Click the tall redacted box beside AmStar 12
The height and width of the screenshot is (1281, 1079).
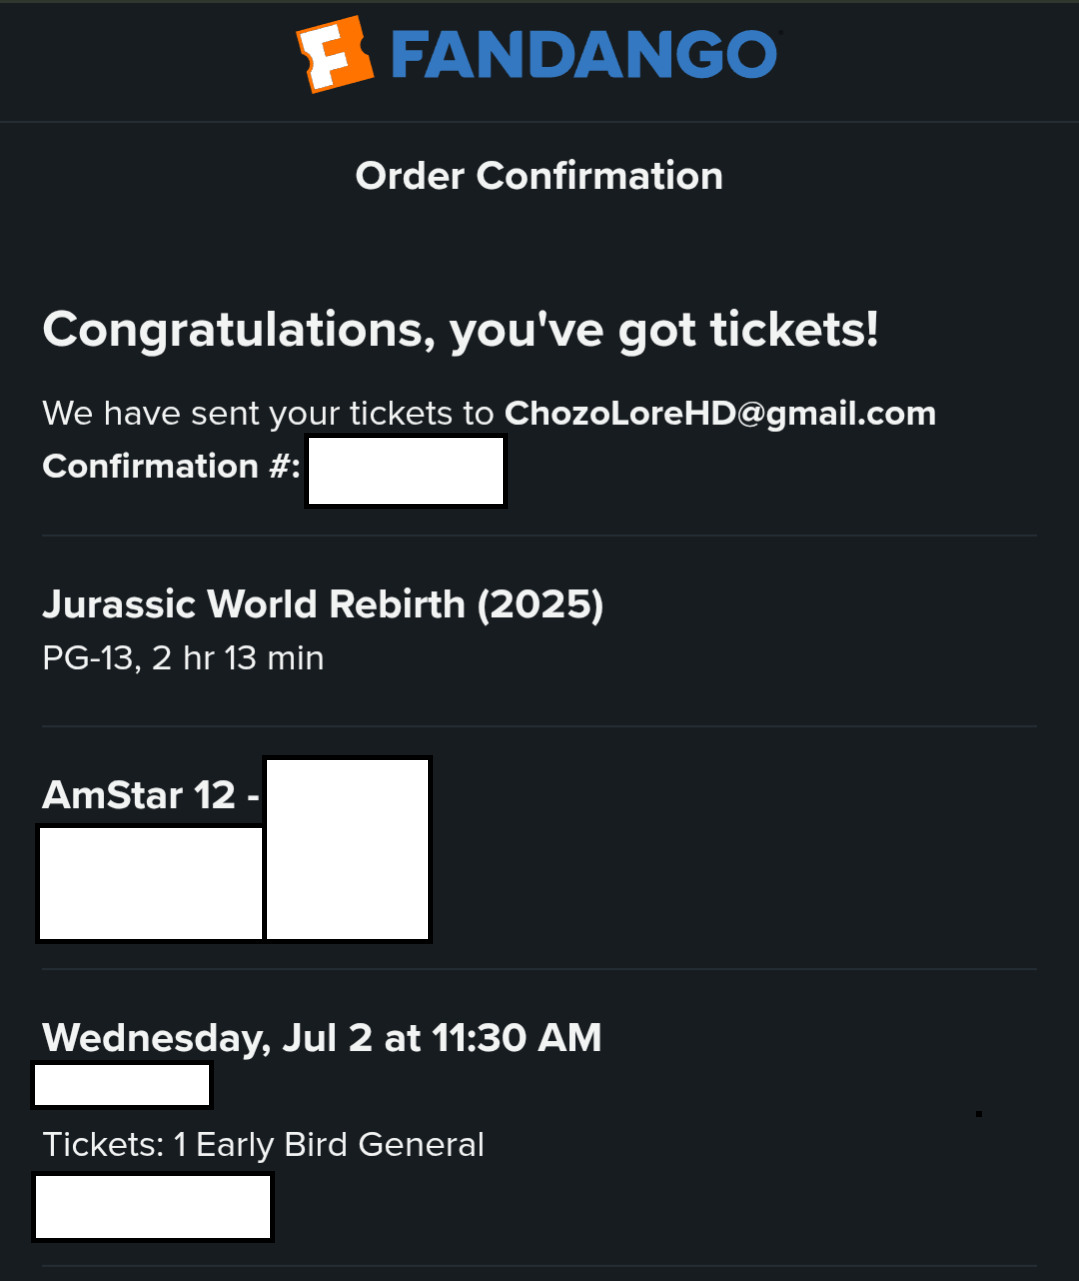(347, 849)
